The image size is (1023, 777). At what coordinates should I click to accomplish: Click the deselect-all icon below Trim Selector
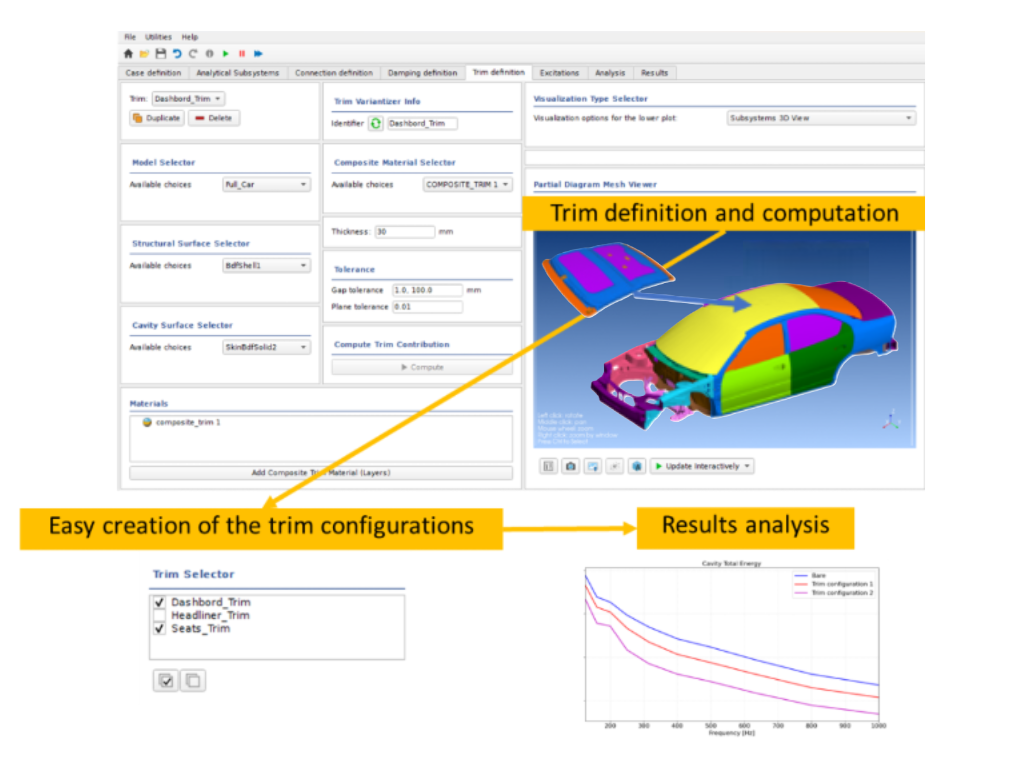click(193, 681)
